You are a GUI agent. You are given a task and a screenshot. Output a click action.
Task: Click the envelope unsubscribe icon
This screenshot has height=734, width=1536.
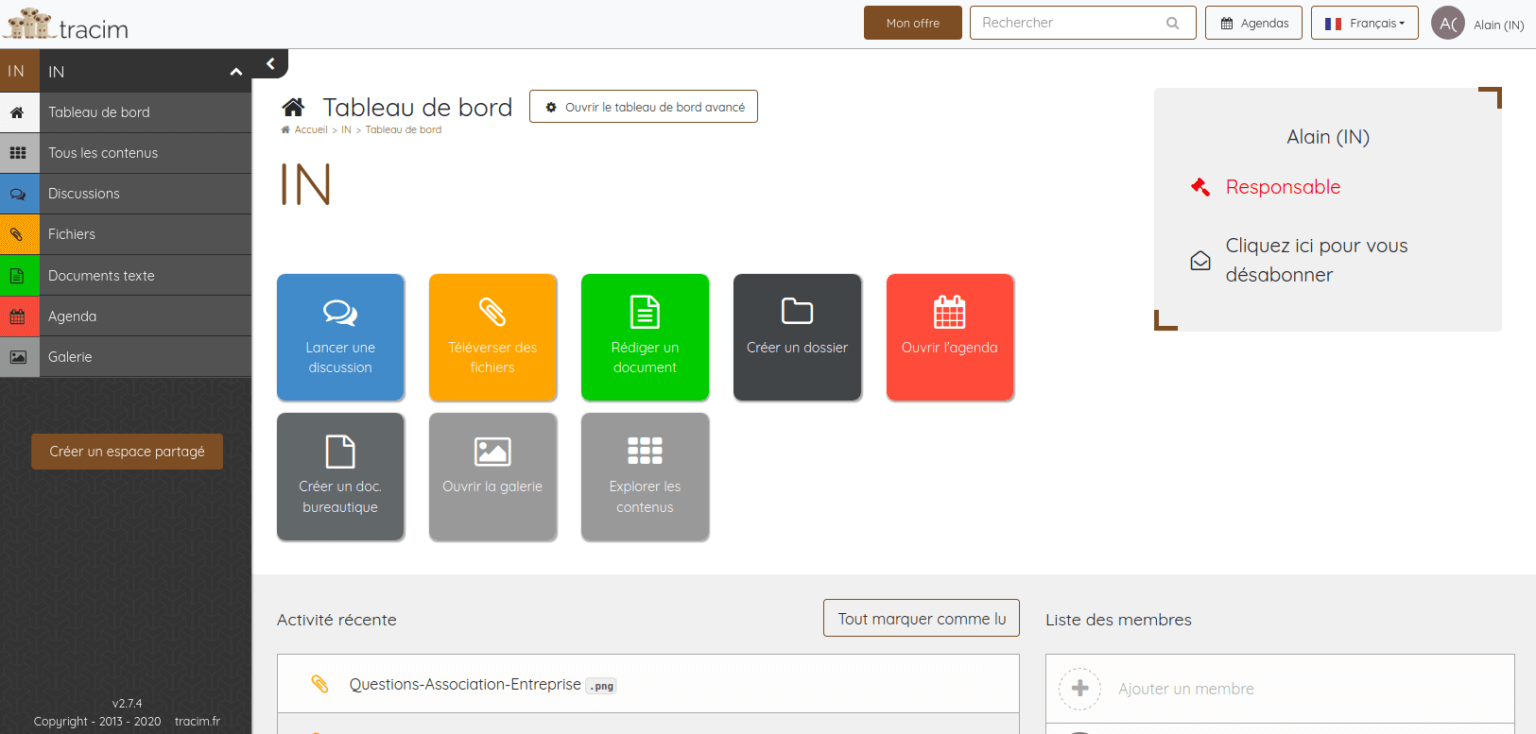[x=1200, y=260]
